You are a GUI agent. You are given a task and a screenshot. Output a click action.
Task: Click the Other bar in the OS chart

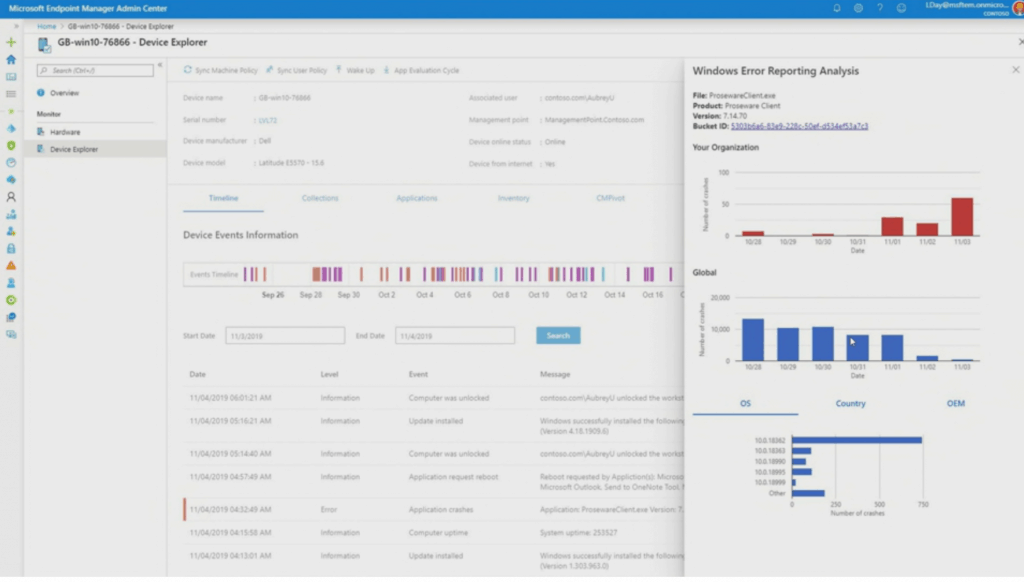[x=808, y=493]
